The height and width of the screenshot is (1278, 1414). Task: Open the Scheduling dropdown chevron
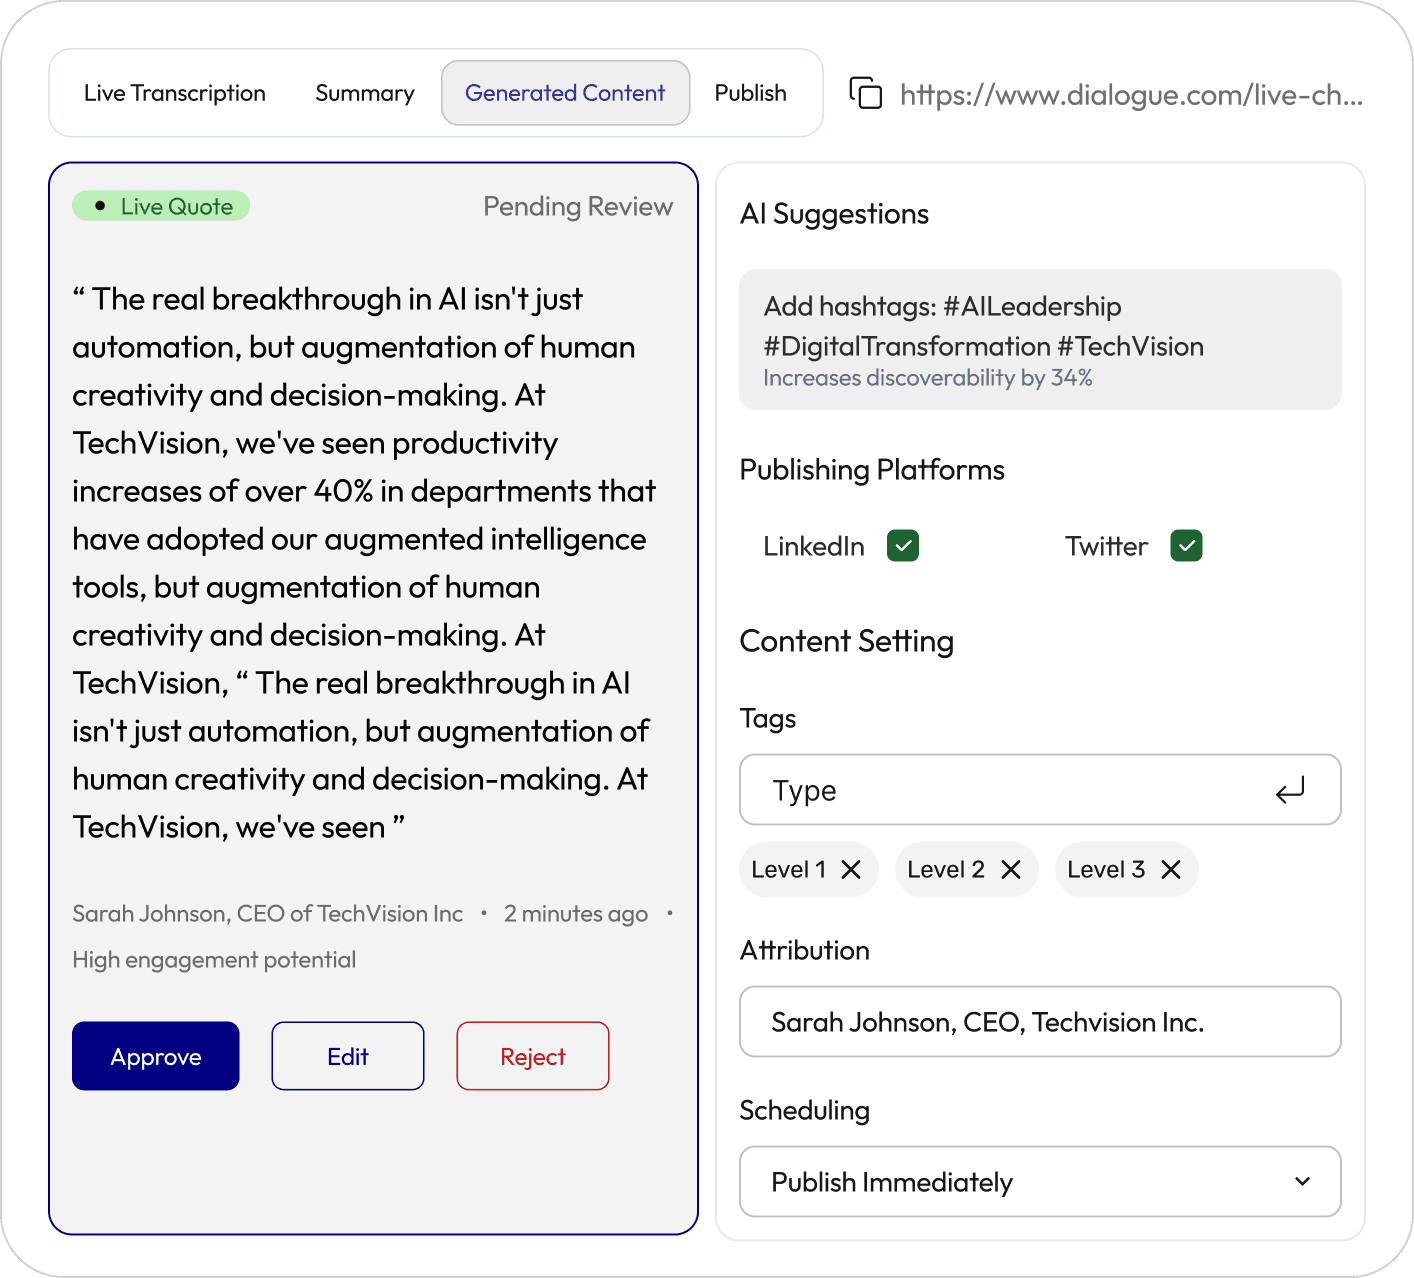point(1303,1181)
